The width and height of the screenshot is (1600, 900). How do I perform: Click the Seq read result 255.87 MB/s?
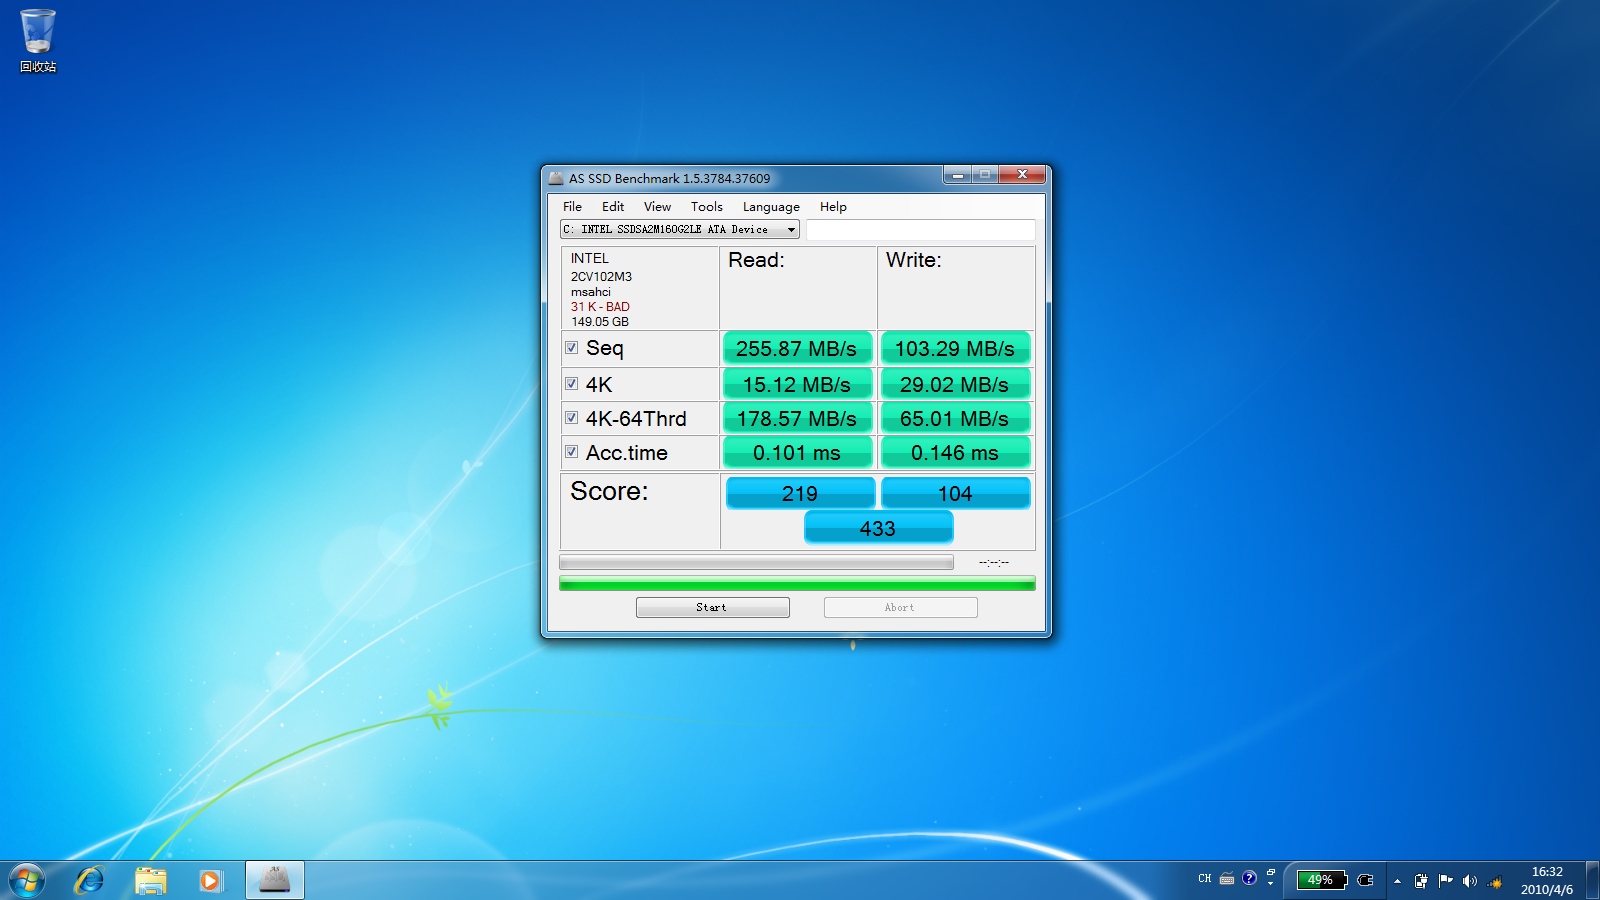(x=797, y=348)
